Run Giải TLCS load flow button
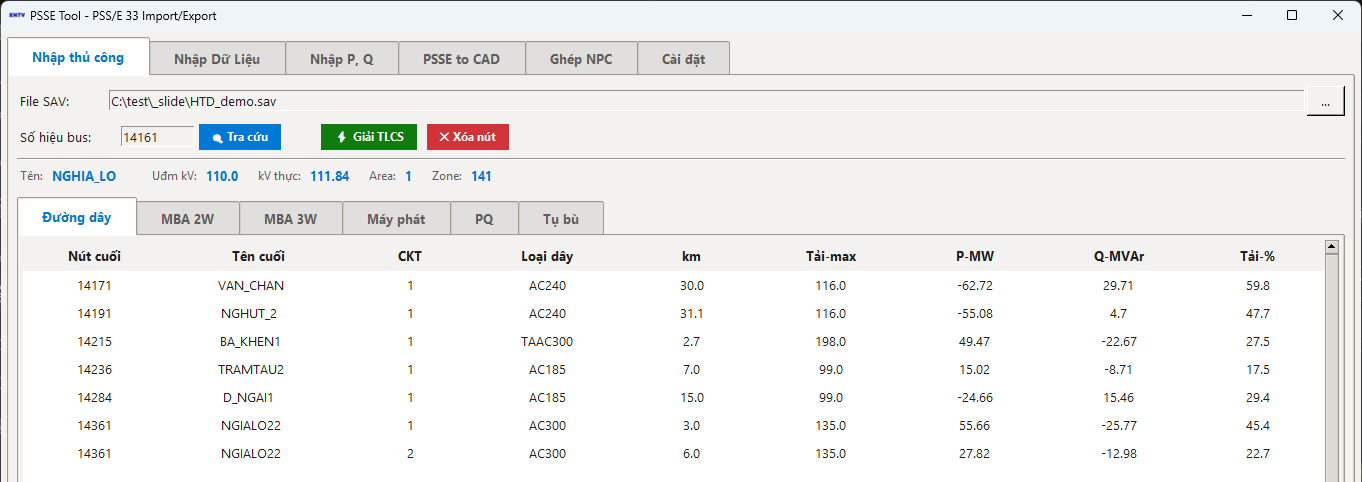This screenshot has width=1362, height=482. tap(369, 137)
